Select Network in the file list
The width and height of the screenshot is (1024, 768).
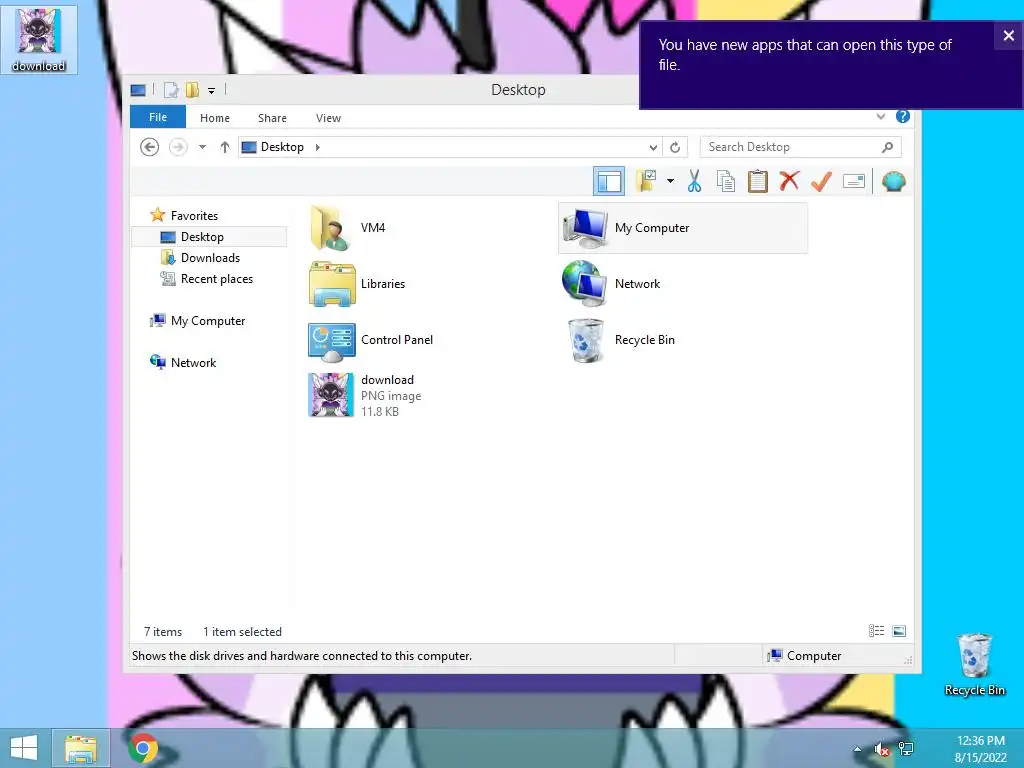click(x=612, y=283)
